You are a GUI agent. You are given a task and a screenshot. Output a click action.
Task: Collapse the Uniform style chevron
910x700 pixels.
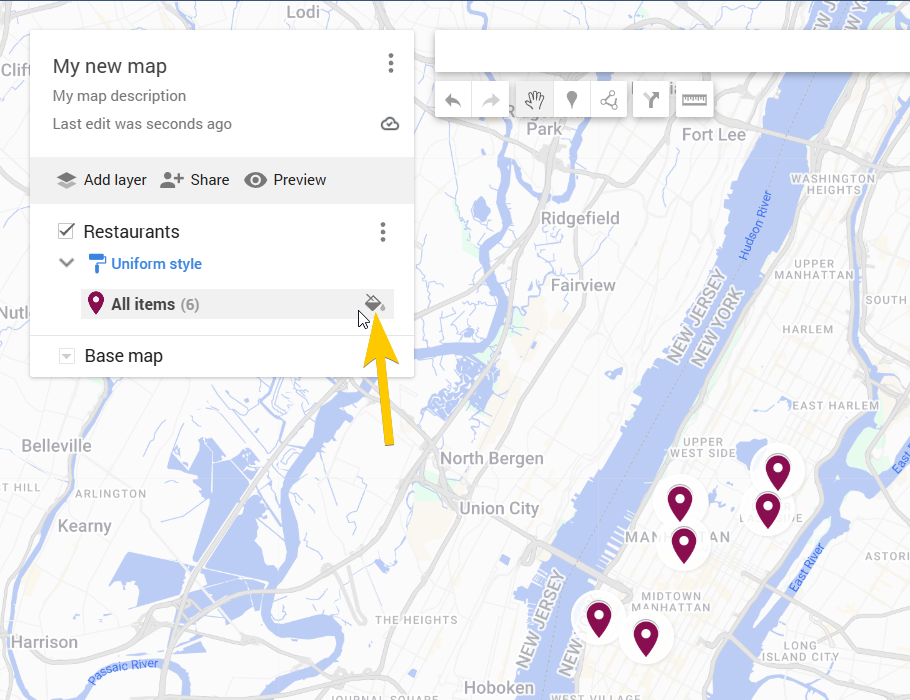tap(67, 263)
